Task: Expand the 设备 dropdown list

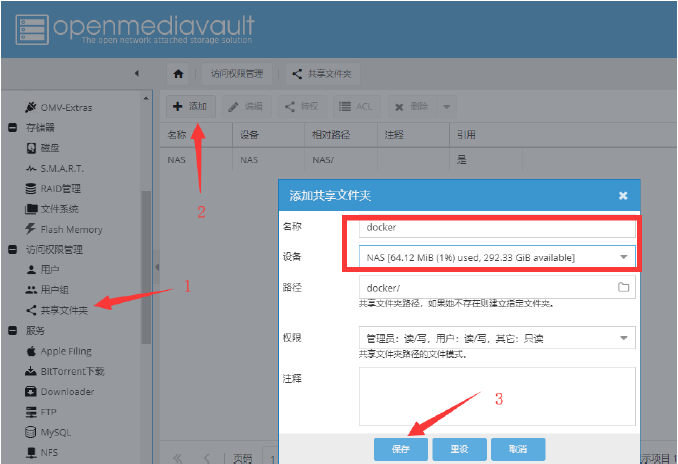Action: point(624,258)
